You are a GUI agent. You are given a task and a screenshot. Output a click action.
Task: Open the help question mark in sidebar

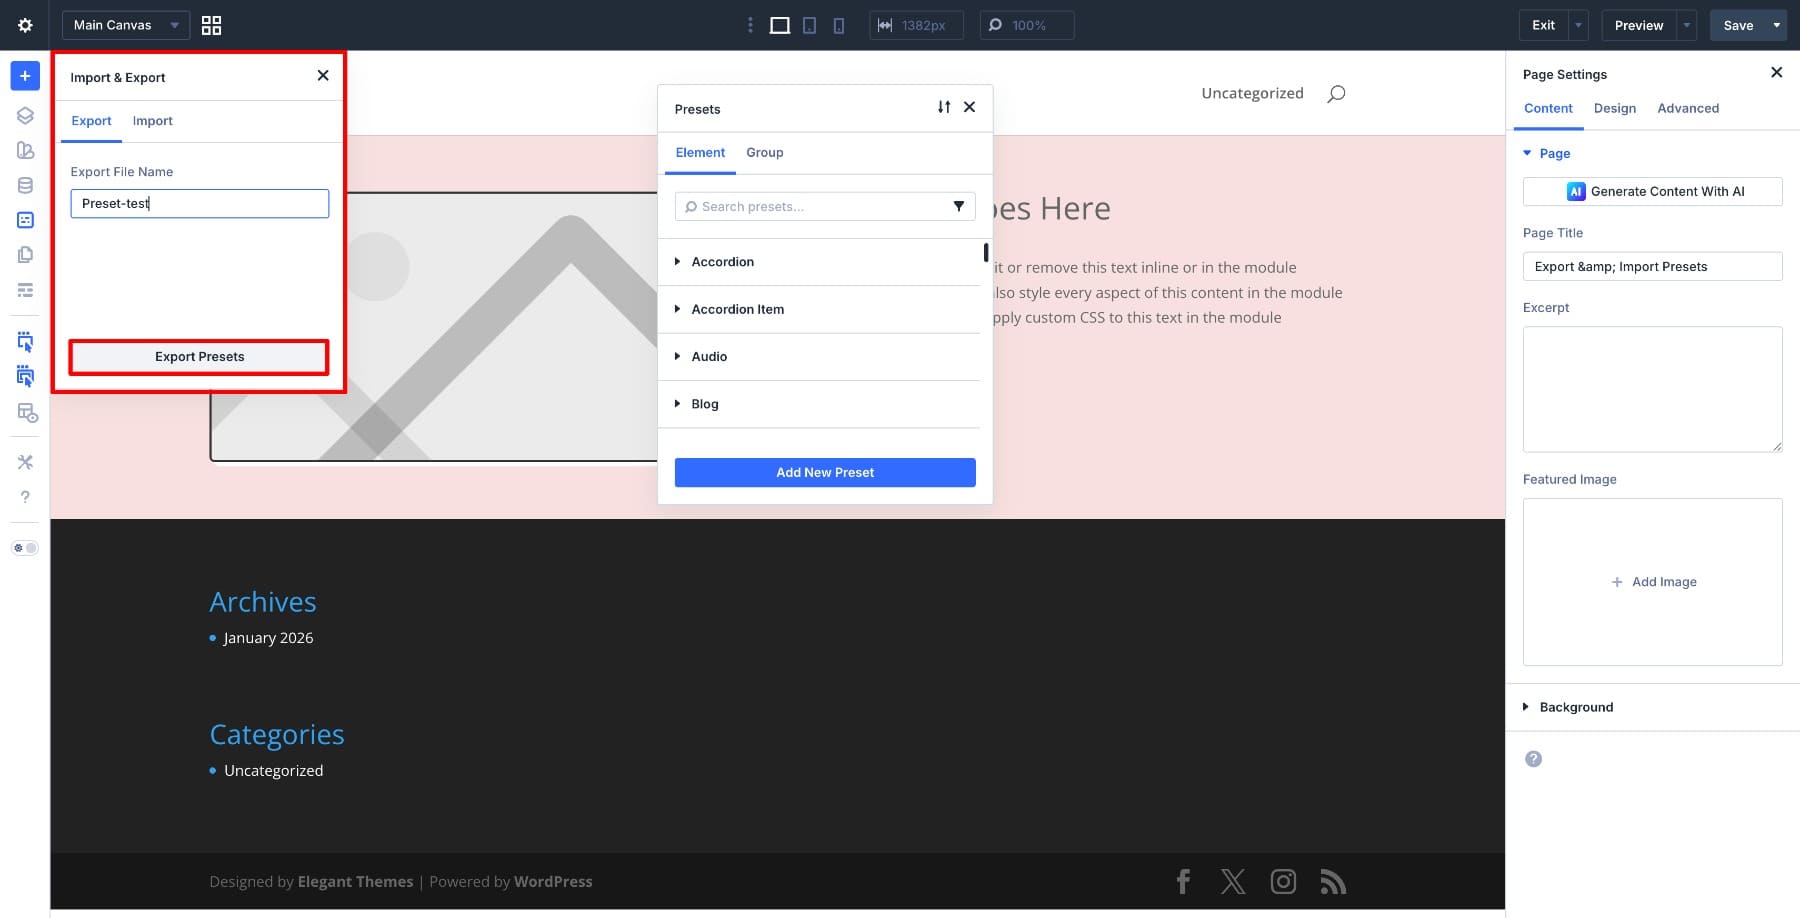(x=25, y=497)
